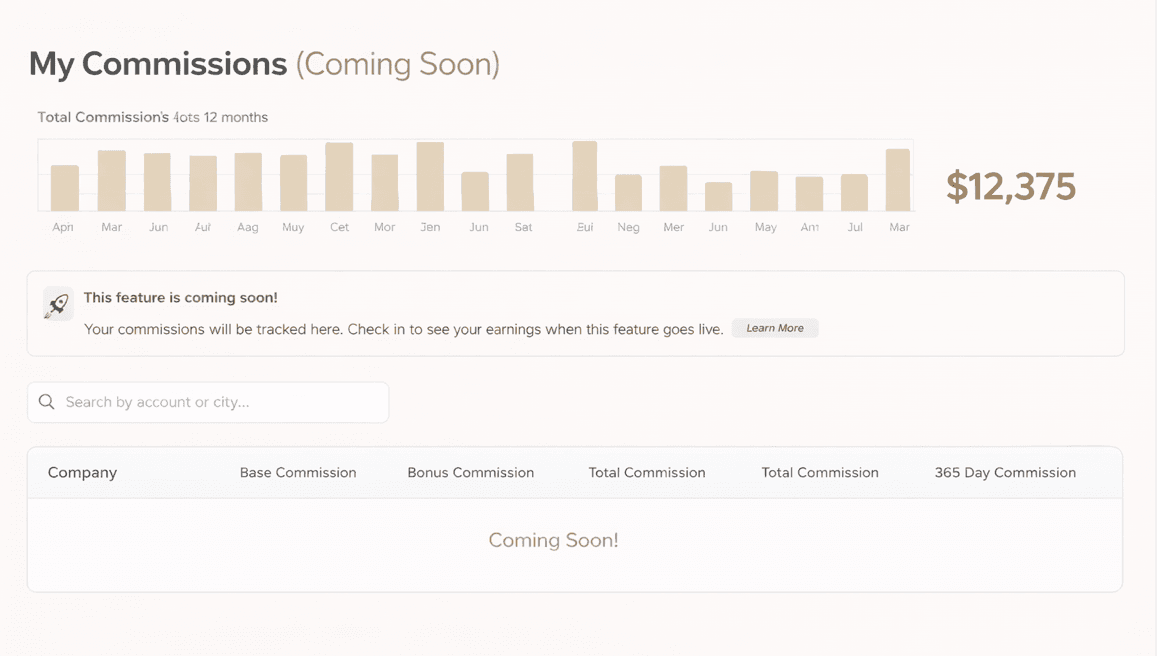Screen dimensions: 1157x656
Task: Click the 'This feature is coming soon!' heading
Action: [180, 298]
